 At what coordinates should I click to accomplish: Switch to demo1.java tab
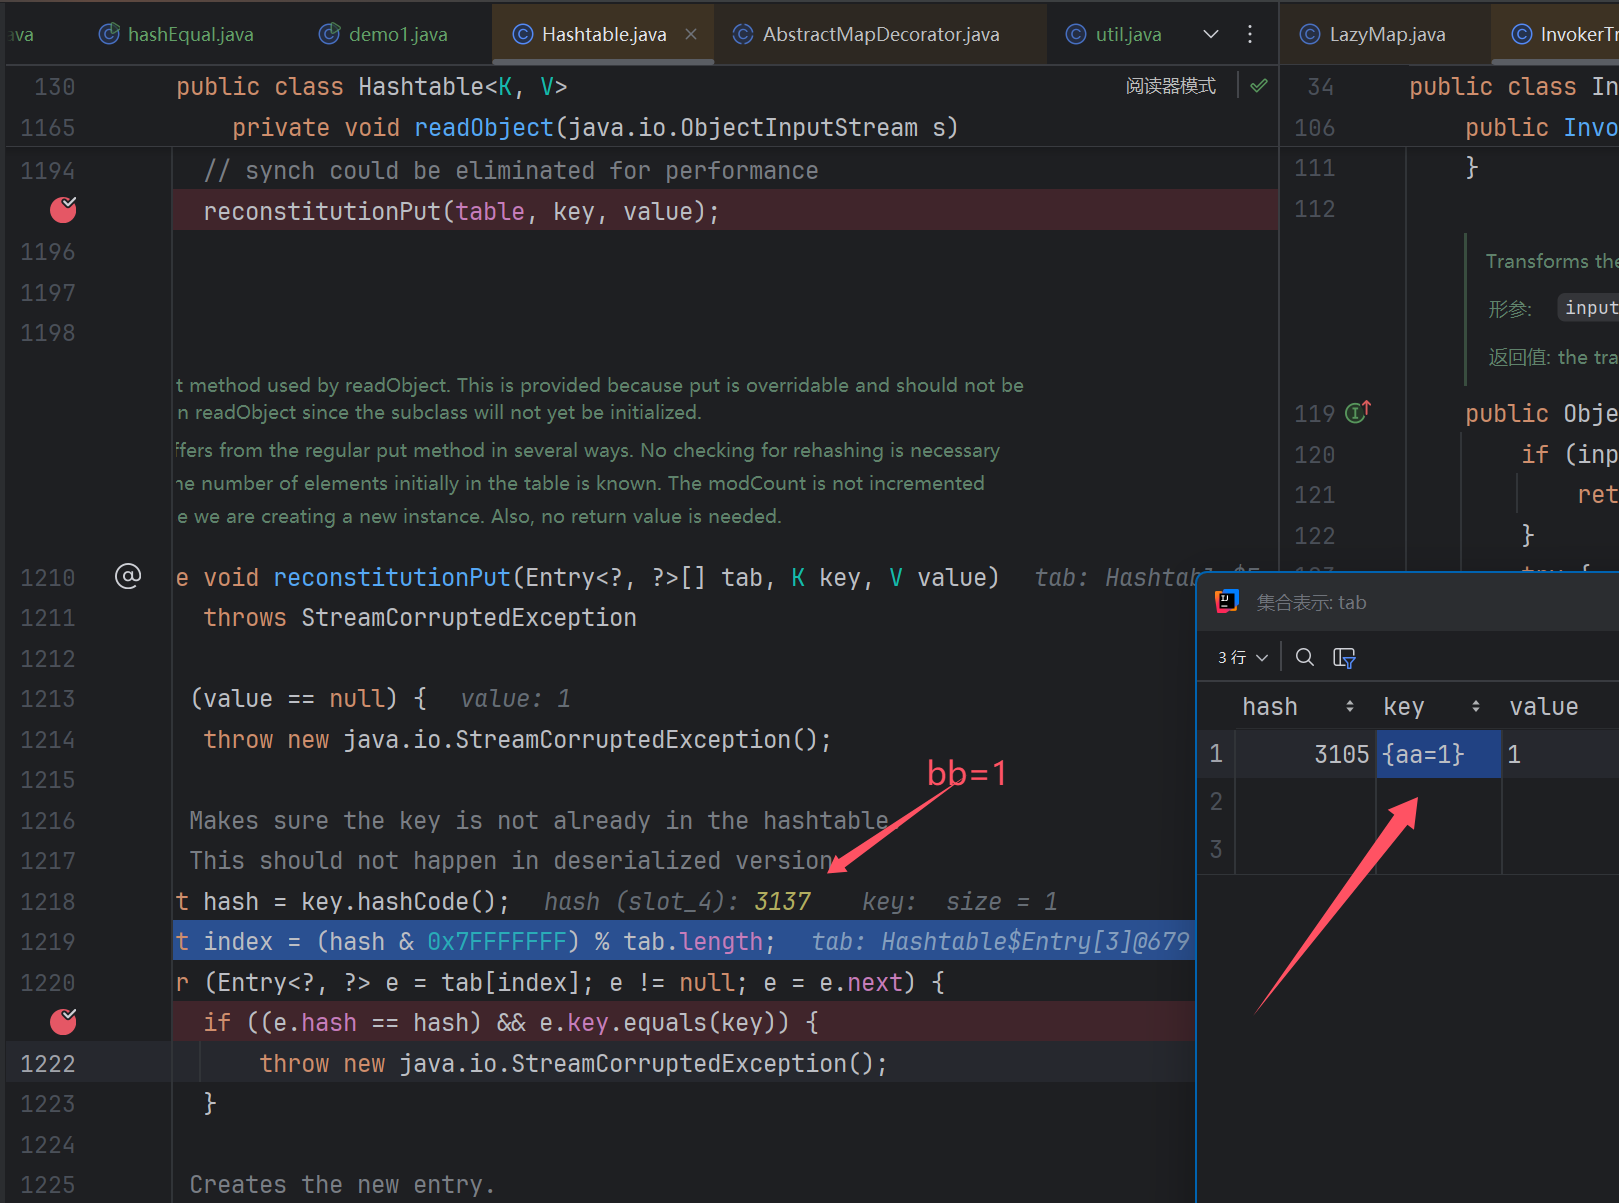tap(383, 34)
